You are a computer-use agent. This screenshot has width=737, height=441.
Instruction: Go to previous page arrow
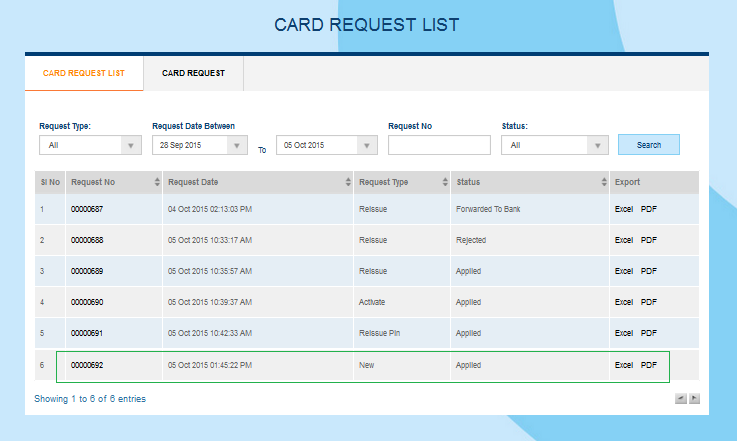[680, 398]
